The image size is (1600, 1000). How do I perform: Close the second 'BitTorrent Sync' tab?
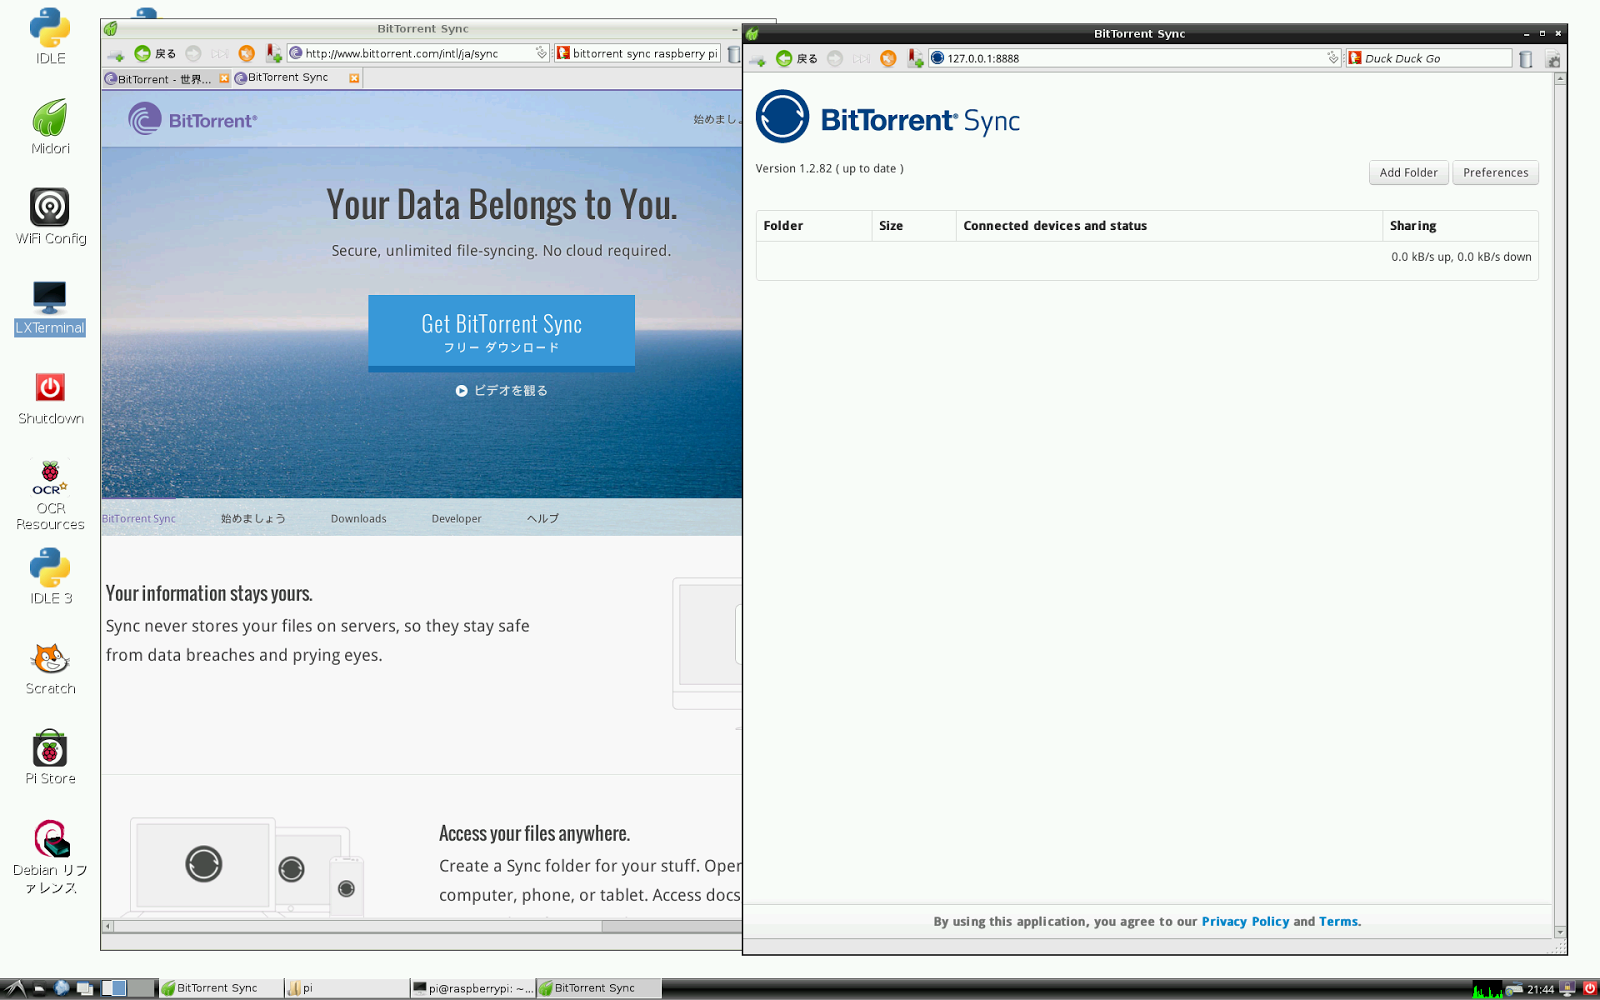(354, 78)
